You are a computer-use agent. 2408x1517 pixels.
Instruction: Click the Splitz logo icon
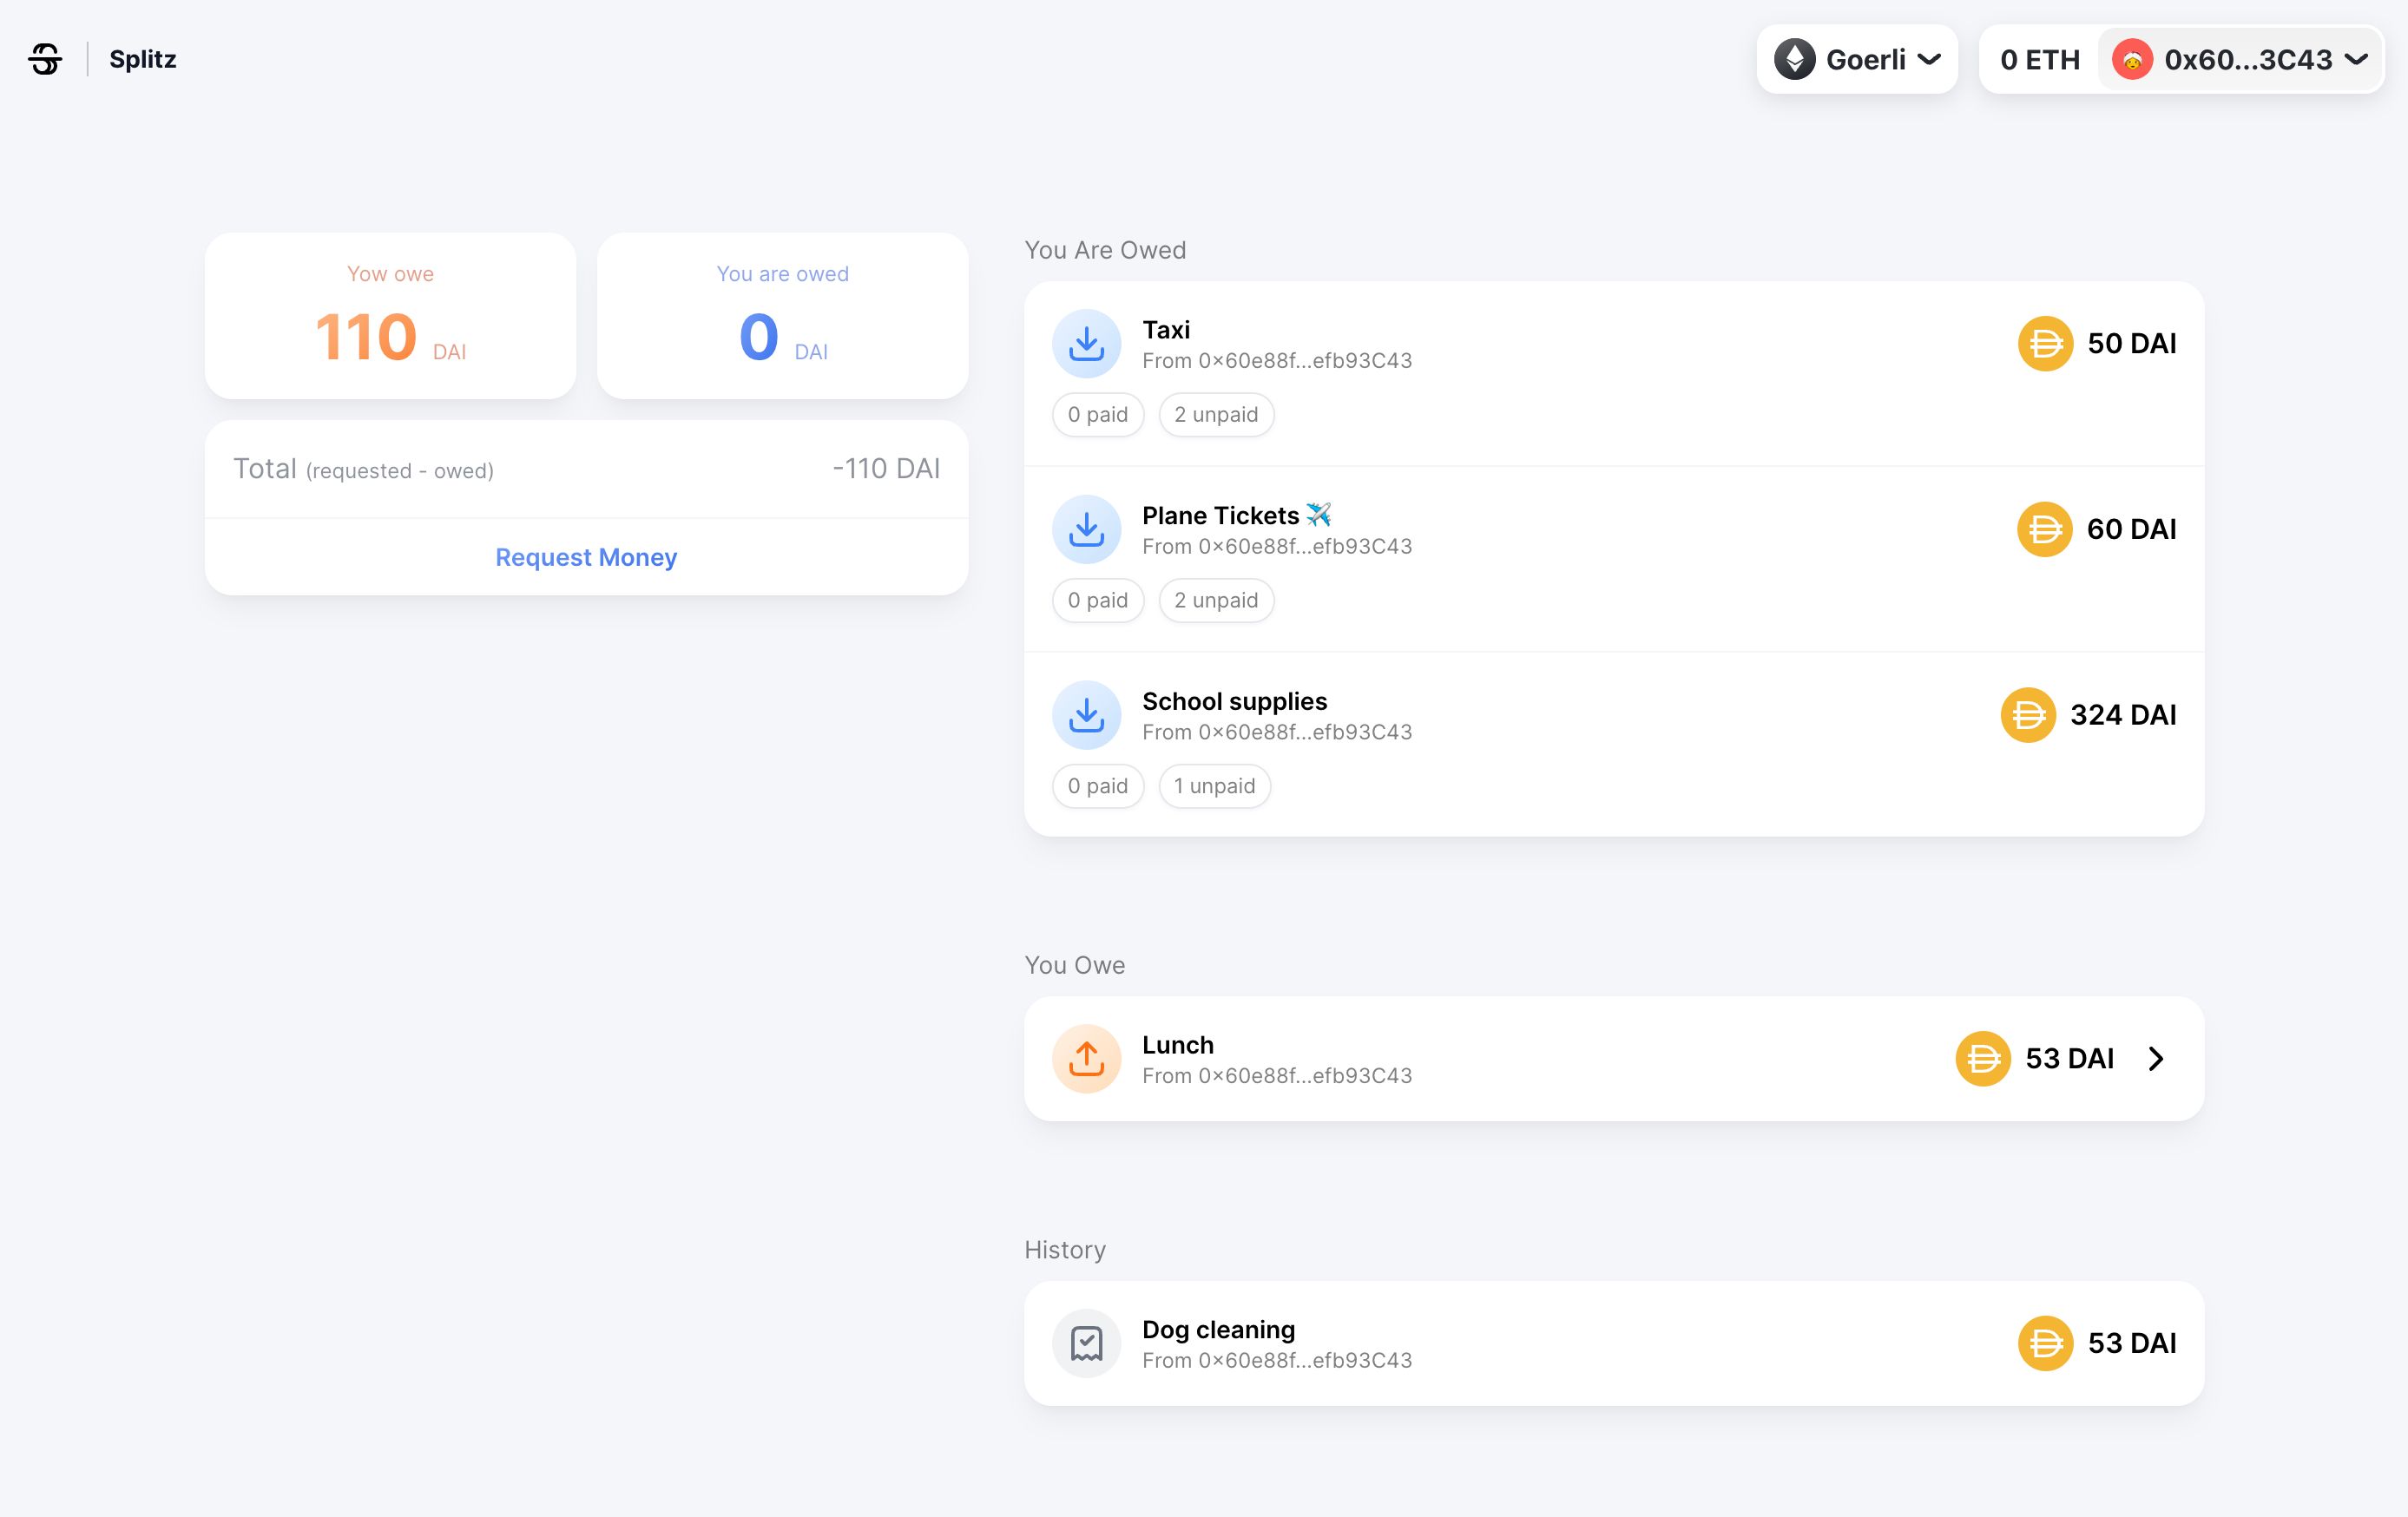coord(45,59)
